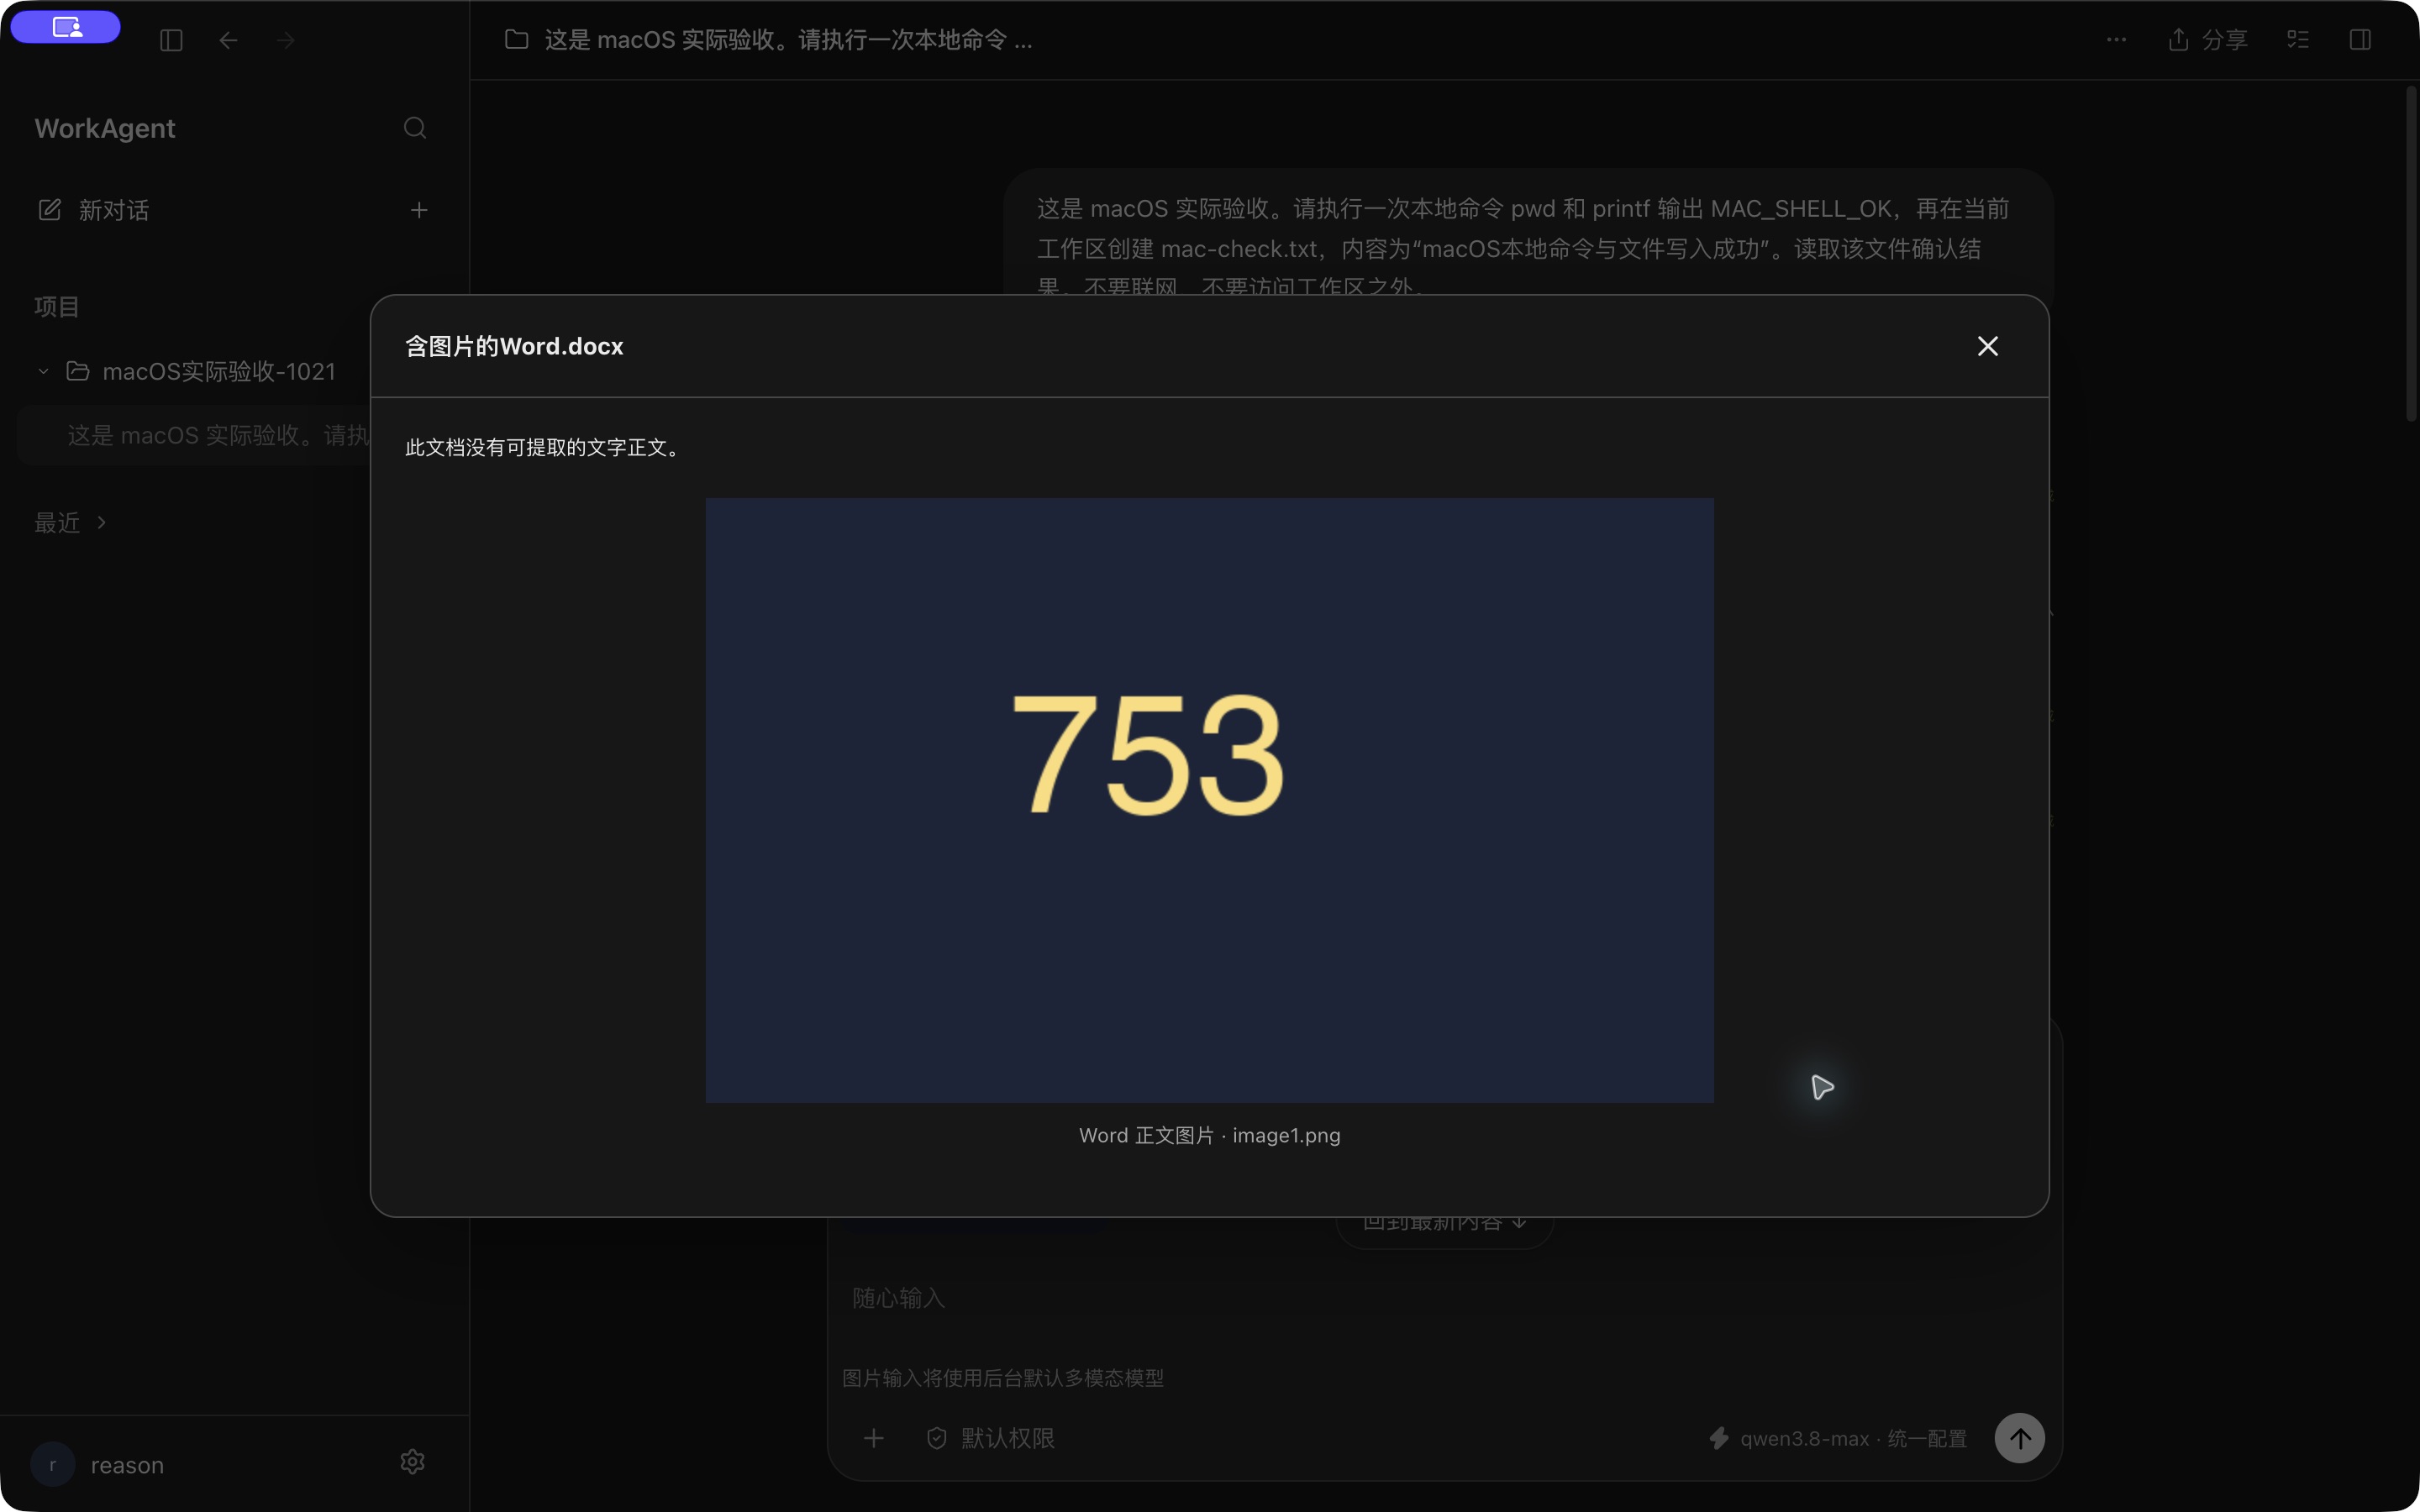The image size is (2420, 1512).
Task: Toggle the right side panel icon
Action: click(x=2360, y=40)
